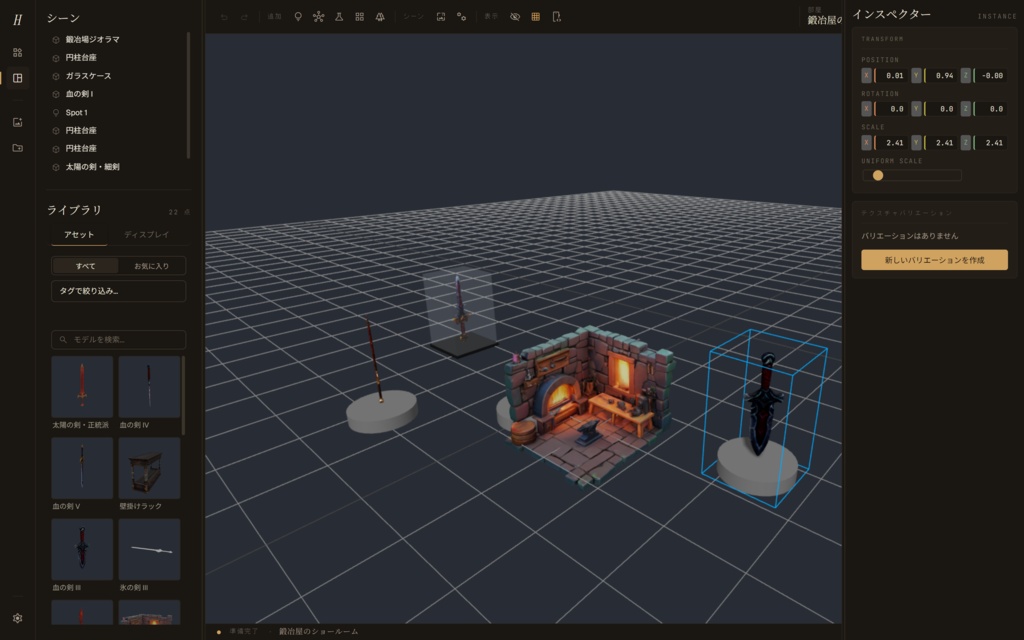This screenshot has height=640, width=1024.
Task: Click Scale X value 2.41
Action: click(x=891, y=143)
